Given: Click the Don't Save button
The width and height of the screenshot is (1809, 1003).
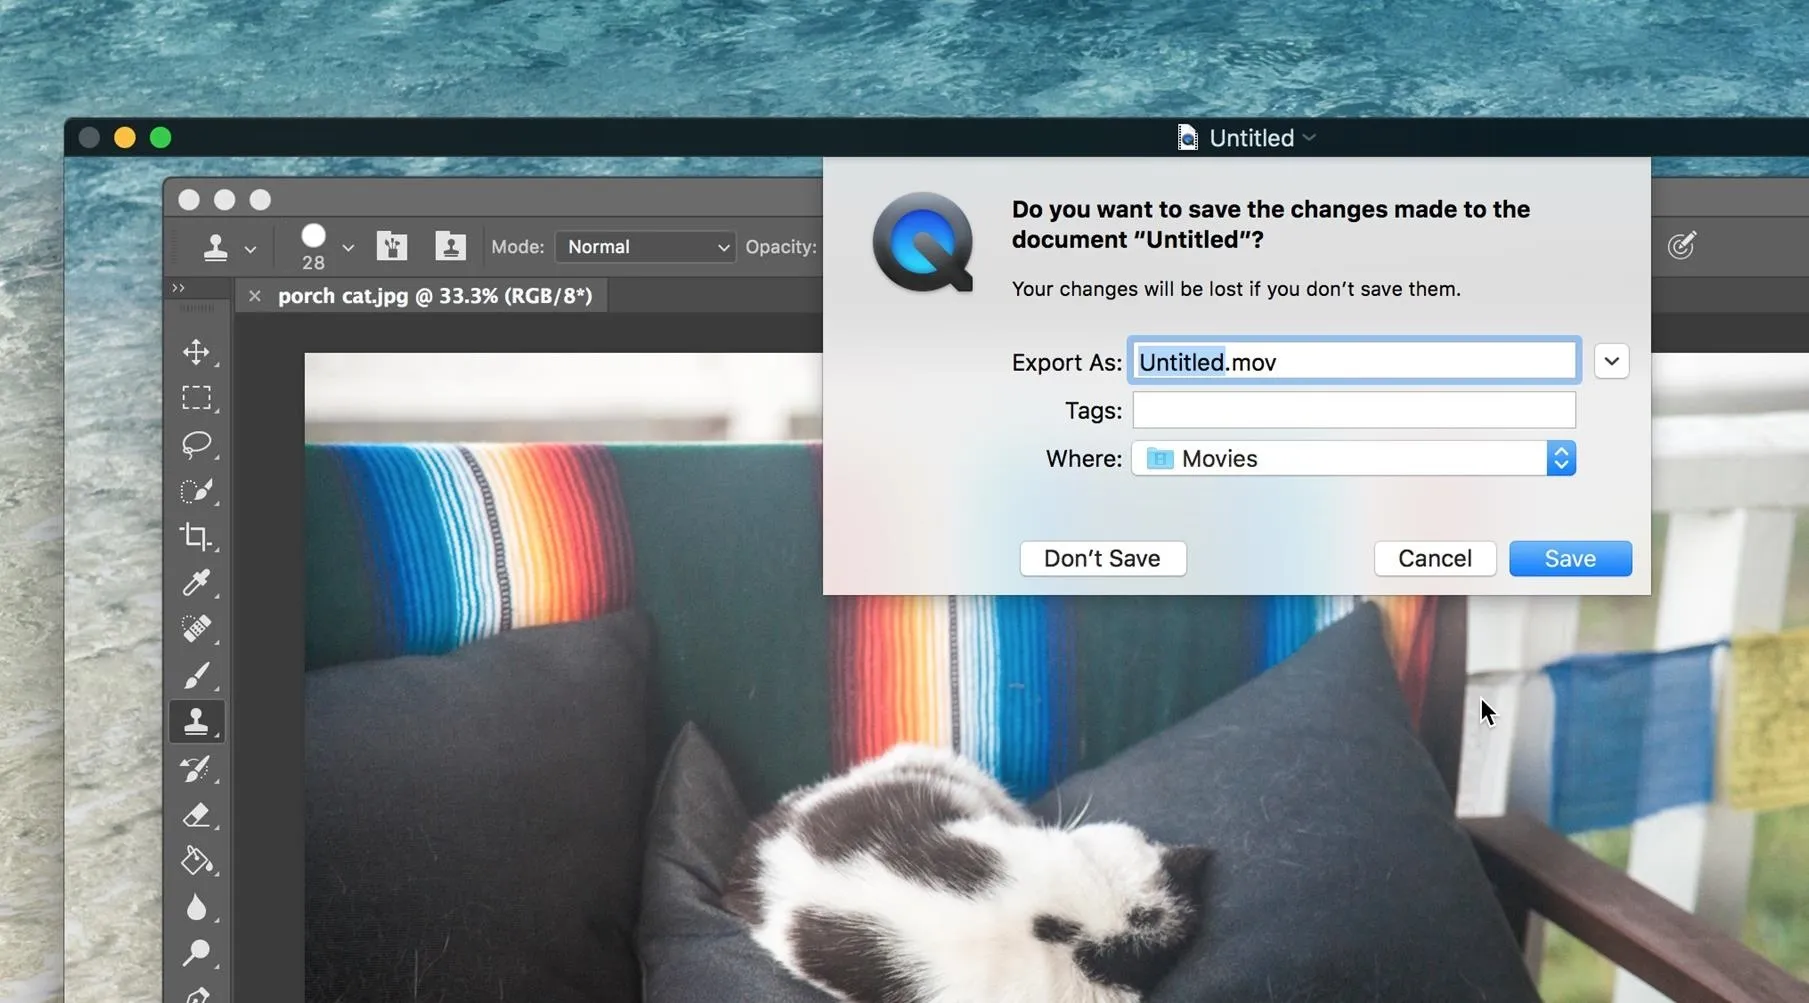Looking at the screenshot, I should (x=1102, y=558).
